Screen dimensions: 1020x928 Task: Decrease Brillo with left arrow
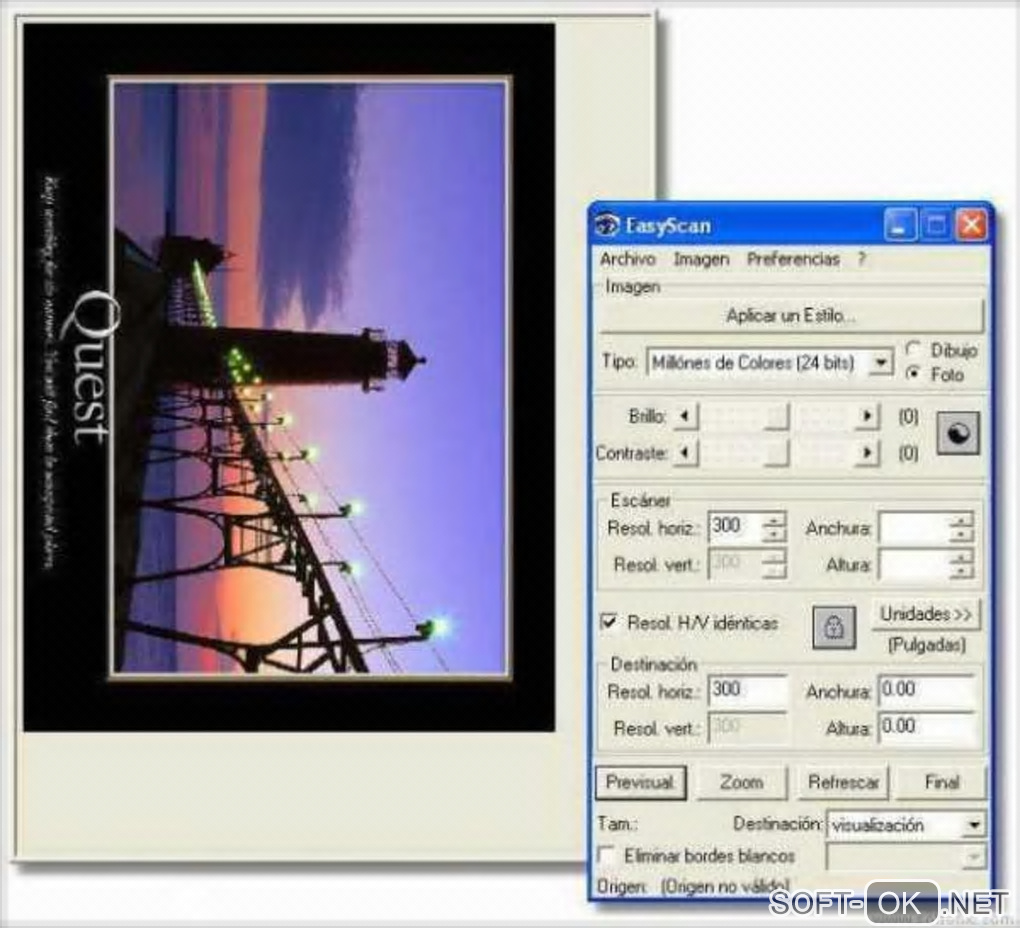[685, 416]
